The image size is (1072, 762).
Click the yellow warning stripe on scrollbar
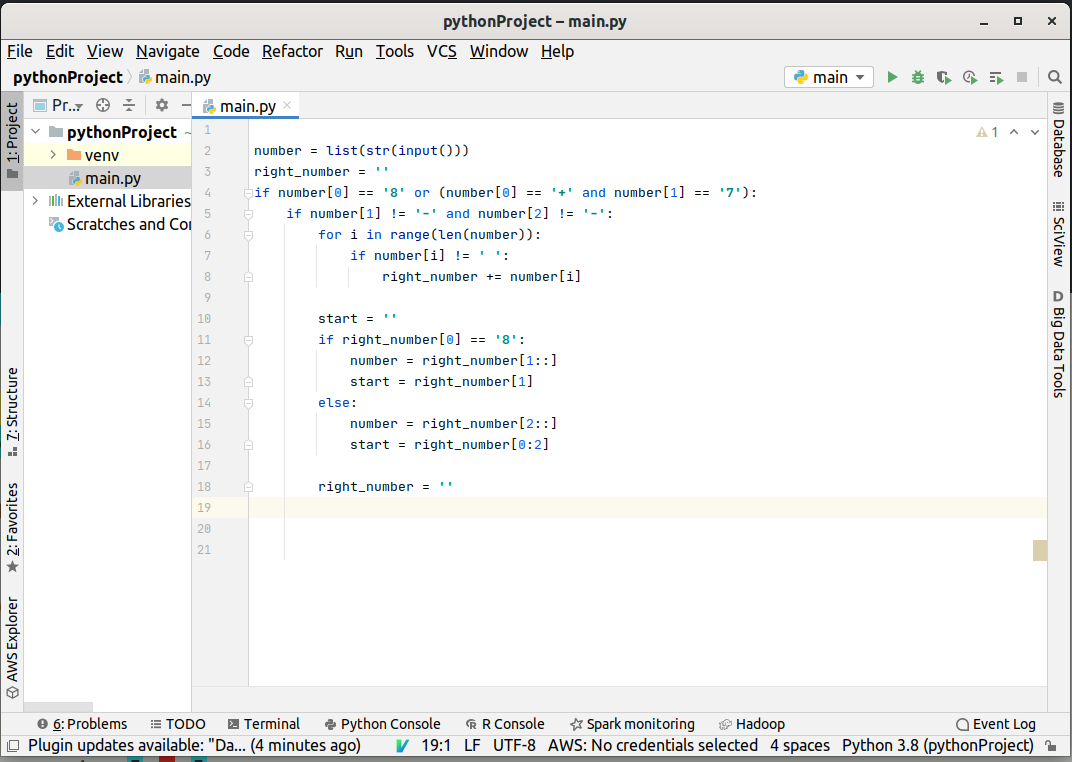point(1040,550)
